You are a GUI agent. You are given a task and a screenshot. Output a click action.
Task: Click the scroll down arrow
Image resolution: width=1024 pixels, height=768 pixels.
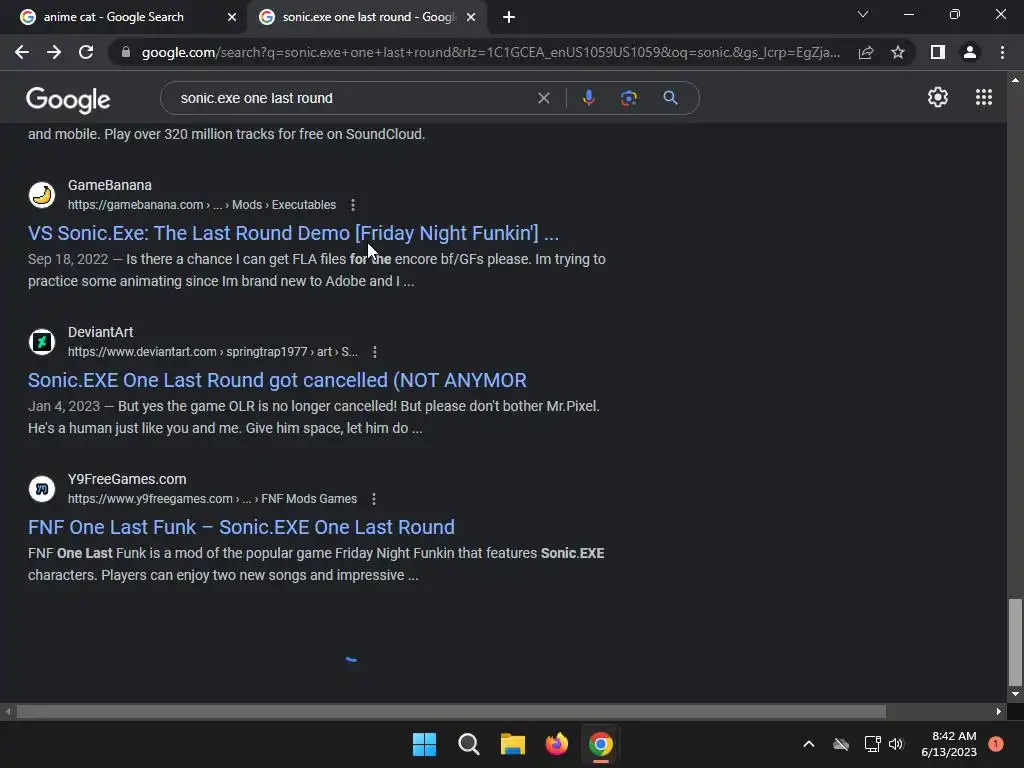point(1015,694)
